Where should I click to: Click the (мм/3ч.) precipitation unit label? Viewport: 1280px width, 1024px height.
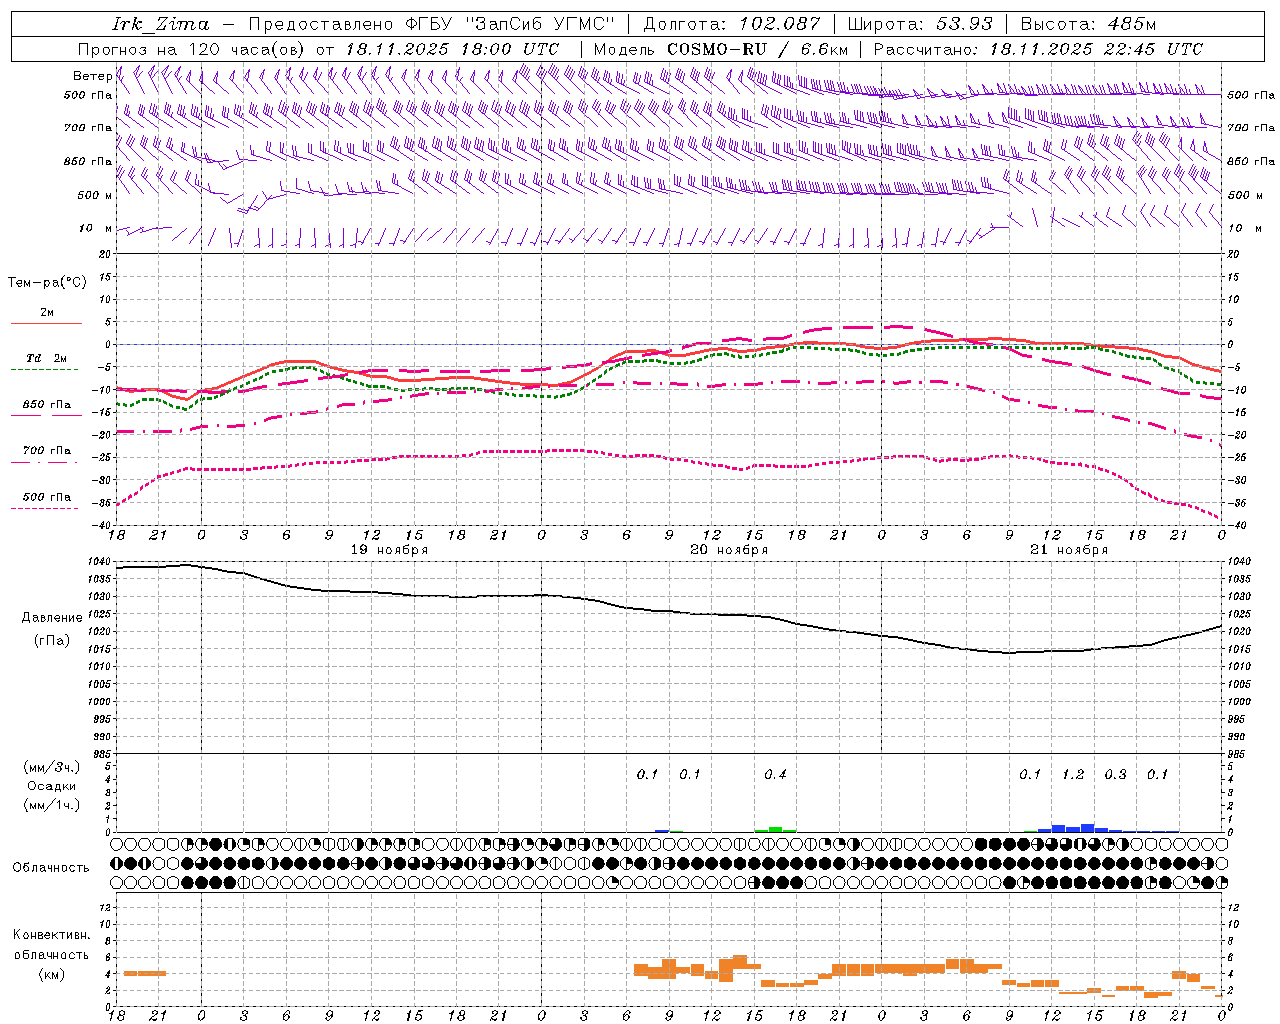click(52, 767)
